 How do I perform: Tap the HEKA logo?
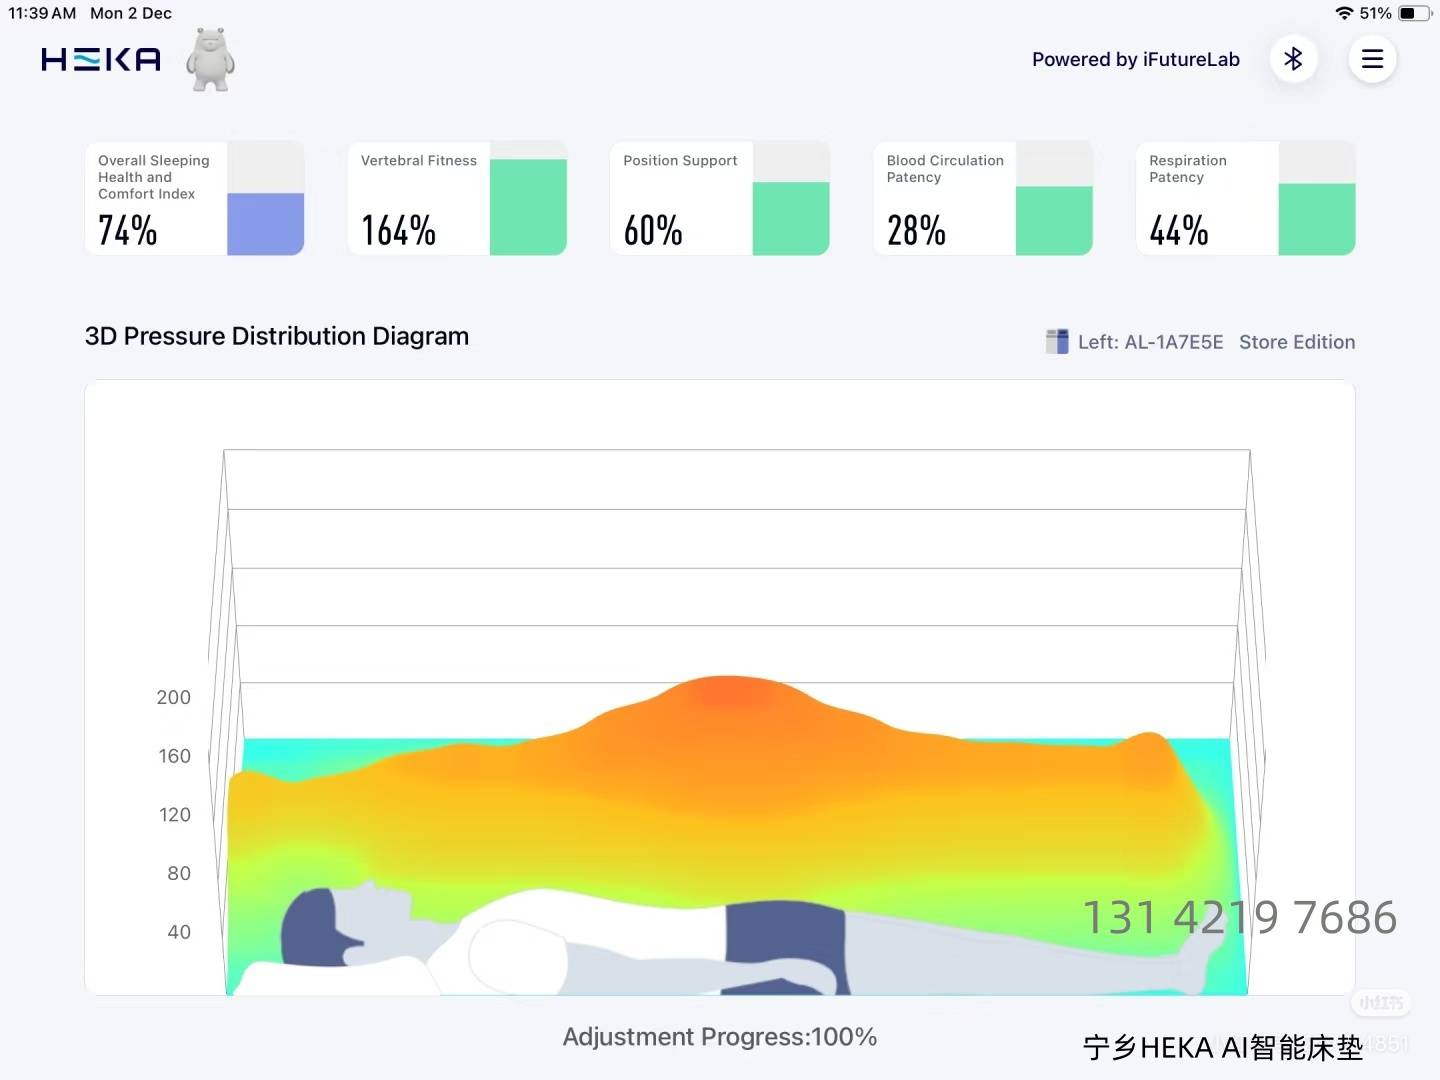(x=101, y=60)
